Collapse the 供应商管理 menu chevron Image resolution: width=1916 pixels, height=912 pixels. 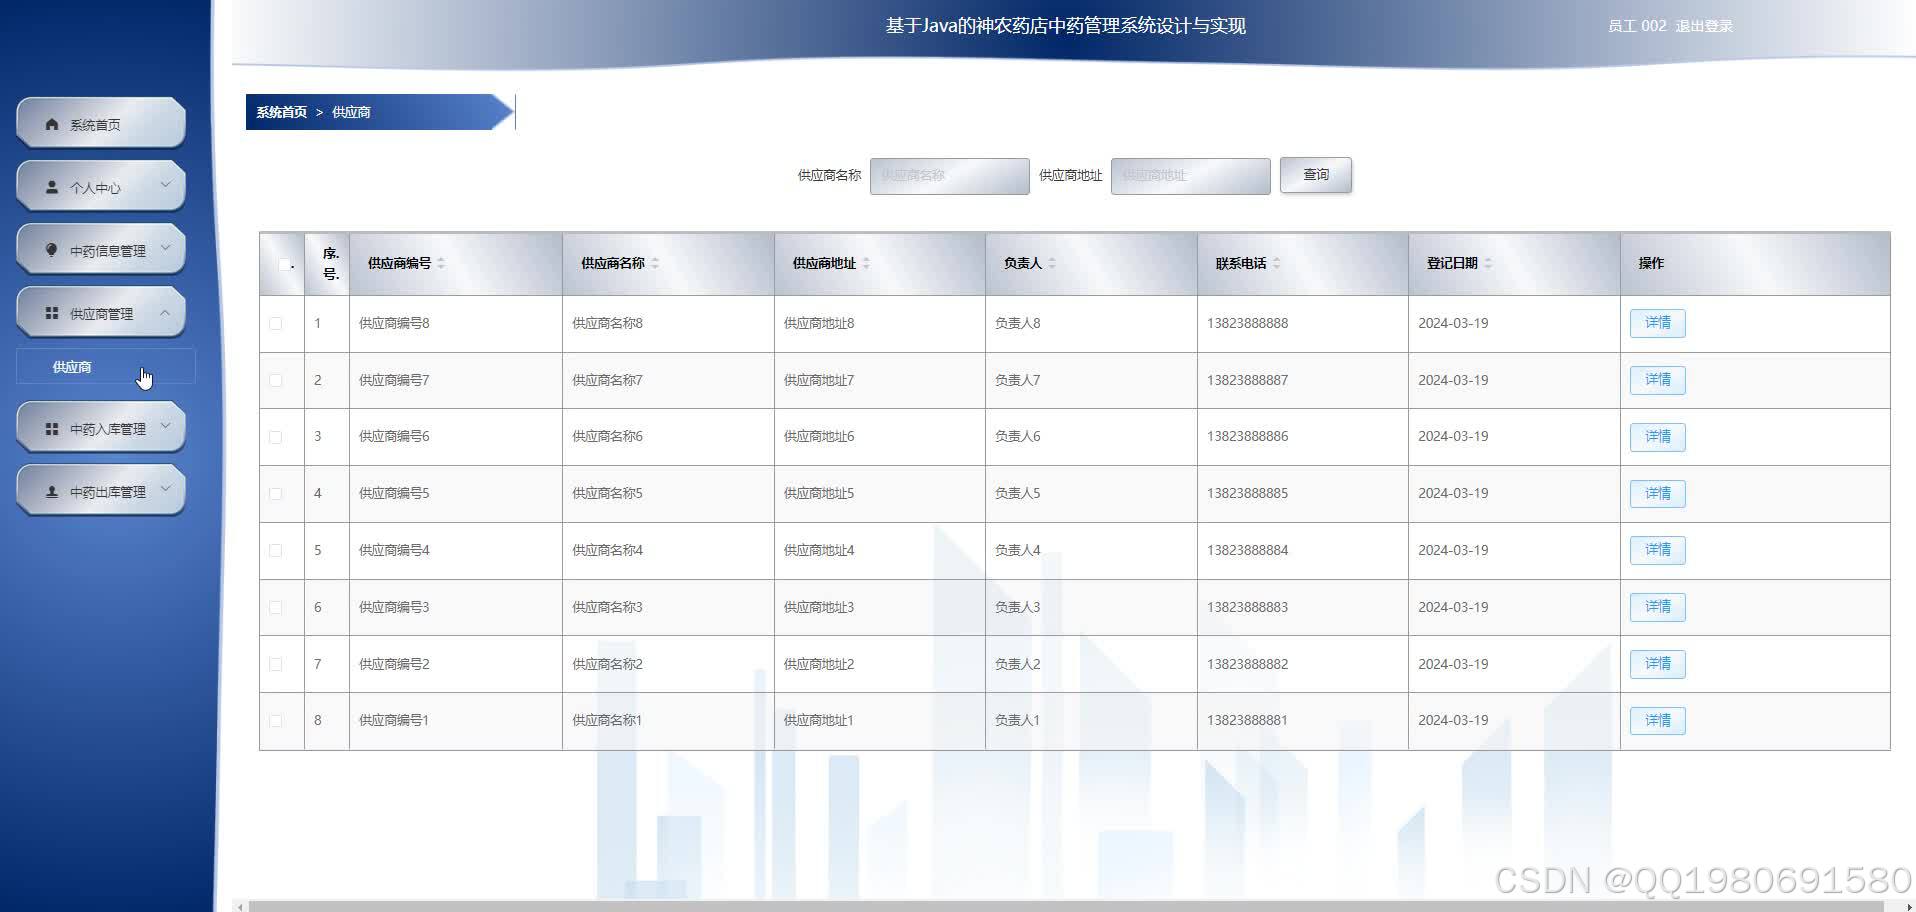pyautogui.click(x=166, y=312)
